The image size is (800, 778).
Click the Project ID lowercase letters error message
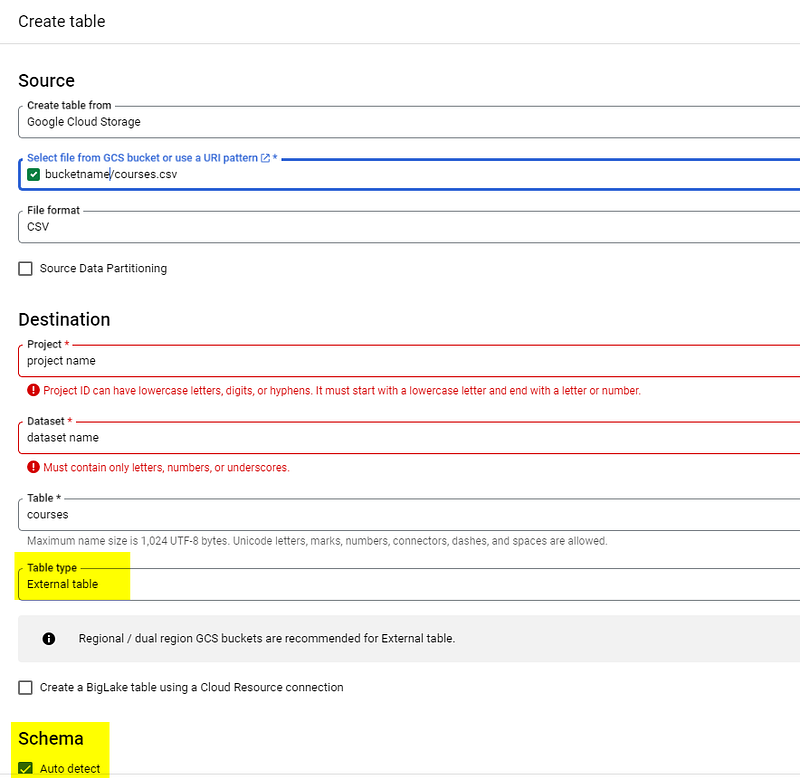tap(342, 391)
